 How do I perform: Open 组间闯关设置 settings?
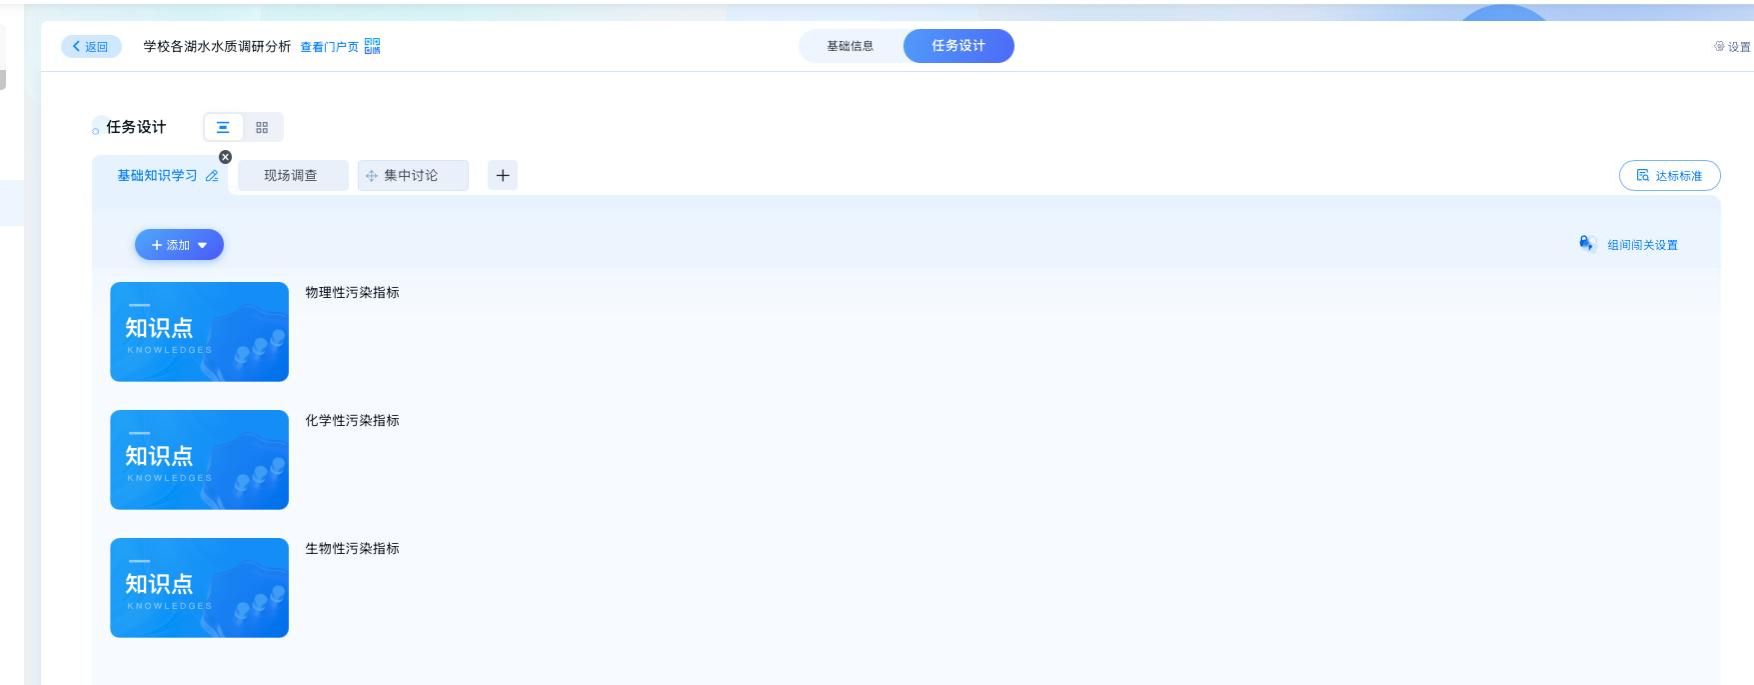coord(1641,245)
